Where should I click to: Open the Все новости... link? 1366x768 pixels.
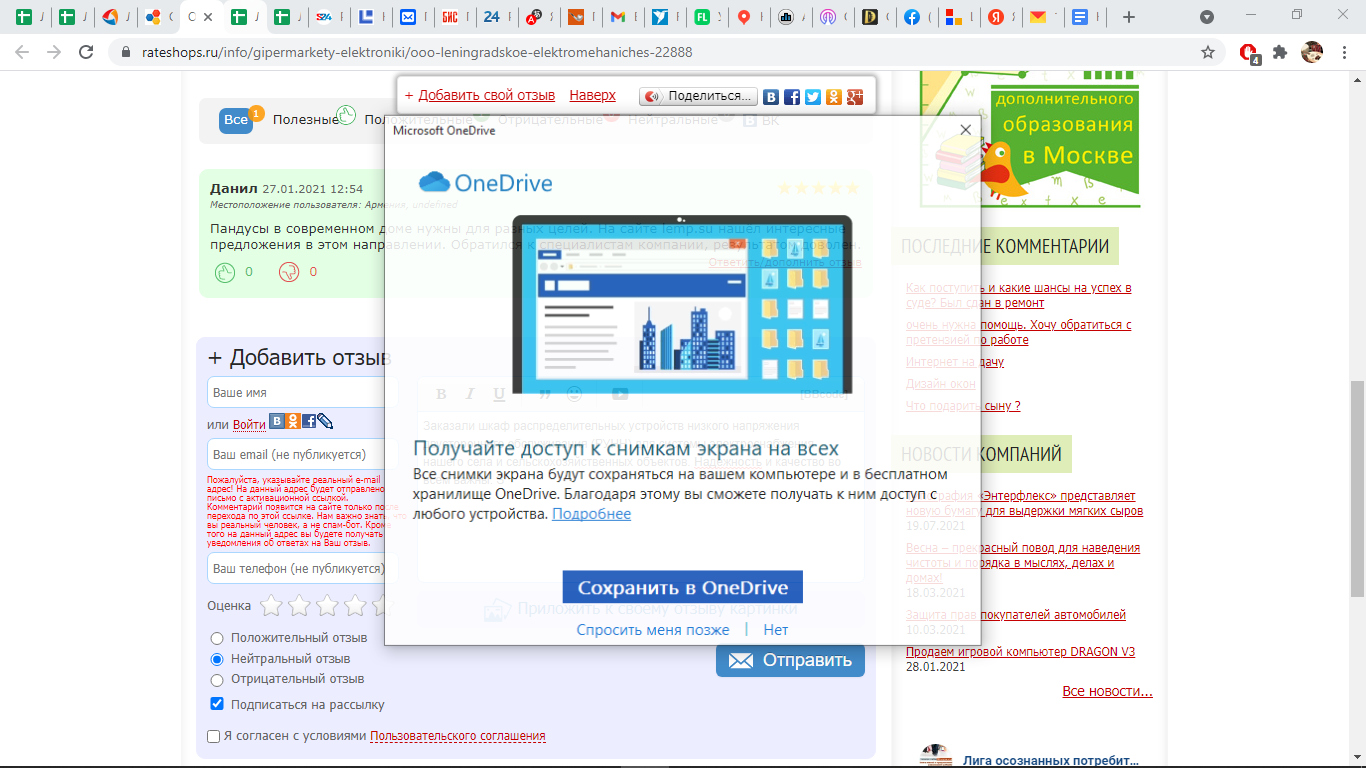(x=1107, y=692)
